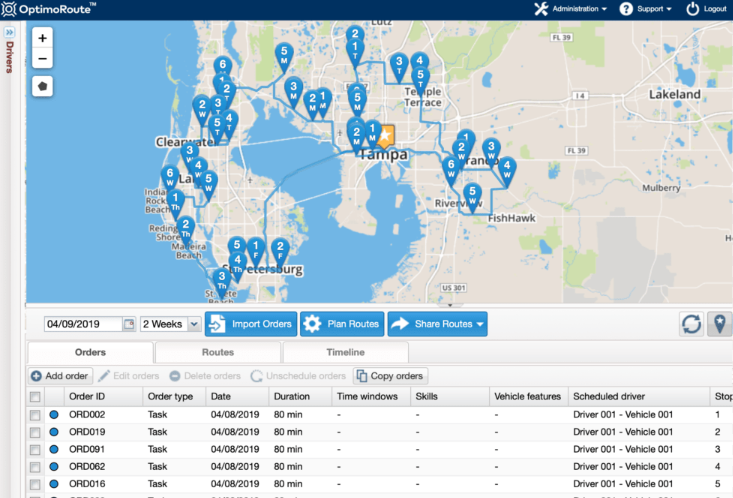Click Driver 001 - Vehicle 001 for ORD016
This screenshot has height=498, width=733.
(x=623, y=484)
